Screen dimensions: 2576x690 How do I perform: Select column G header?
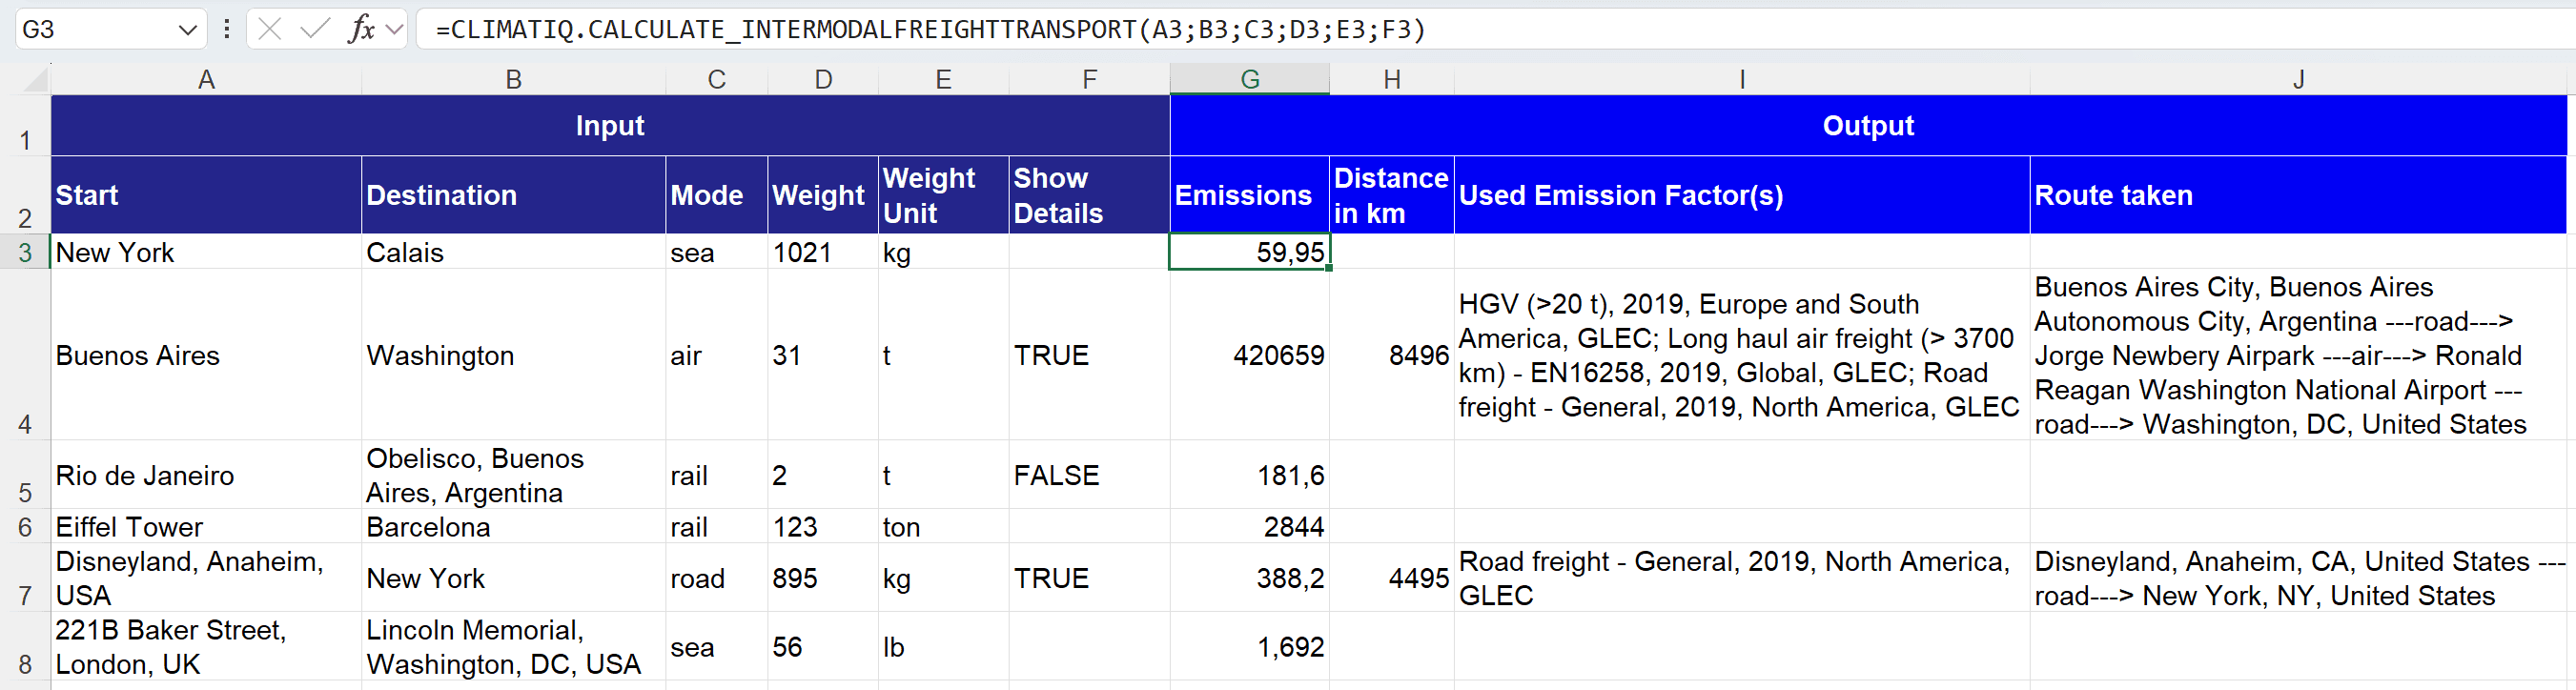coord(1249,79)
